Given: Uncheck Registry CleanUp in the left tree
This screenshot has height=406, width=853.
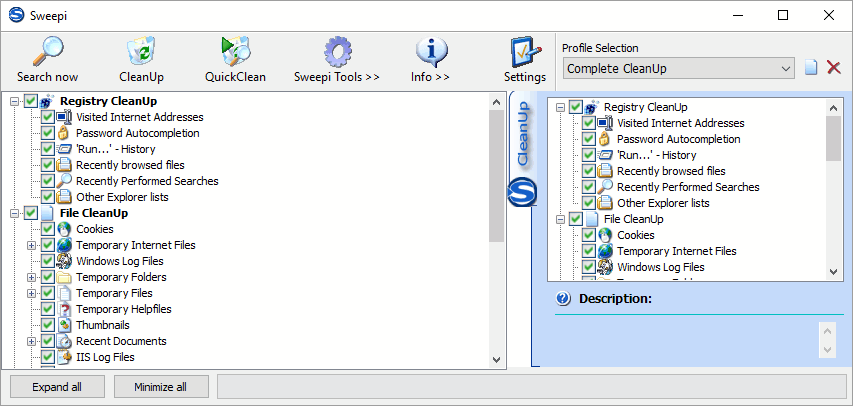Looking at the screenshot, I should 30,101.
